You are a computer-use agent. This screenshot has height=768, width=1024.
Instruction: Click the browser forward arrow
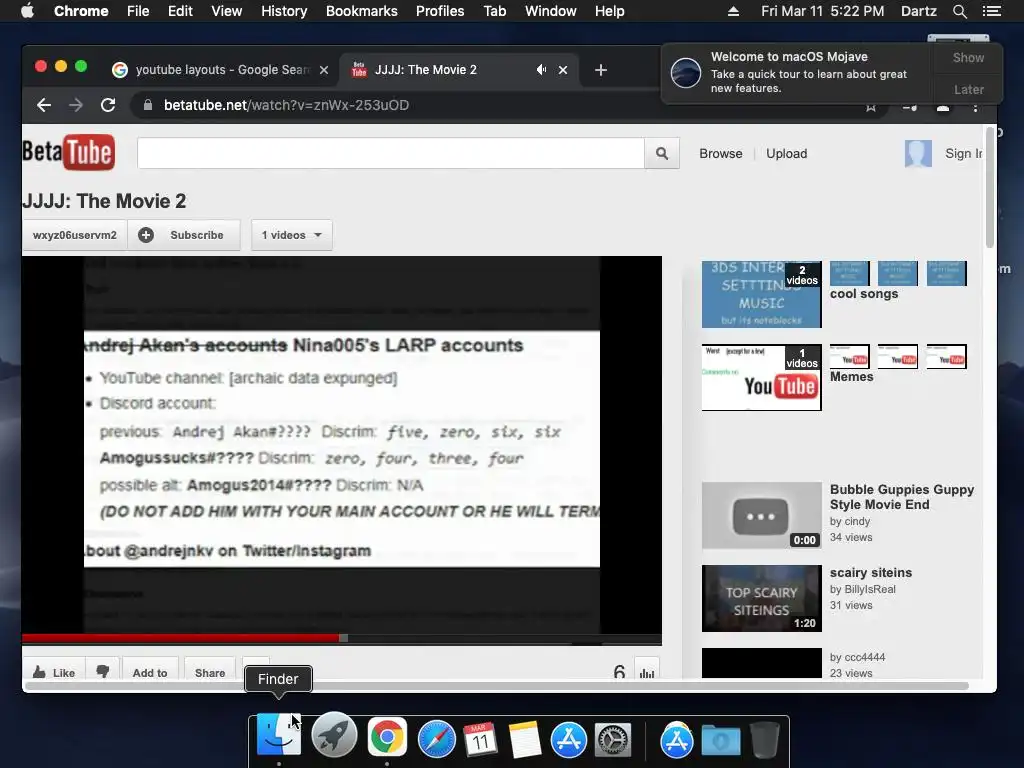(x=76, y=105)
